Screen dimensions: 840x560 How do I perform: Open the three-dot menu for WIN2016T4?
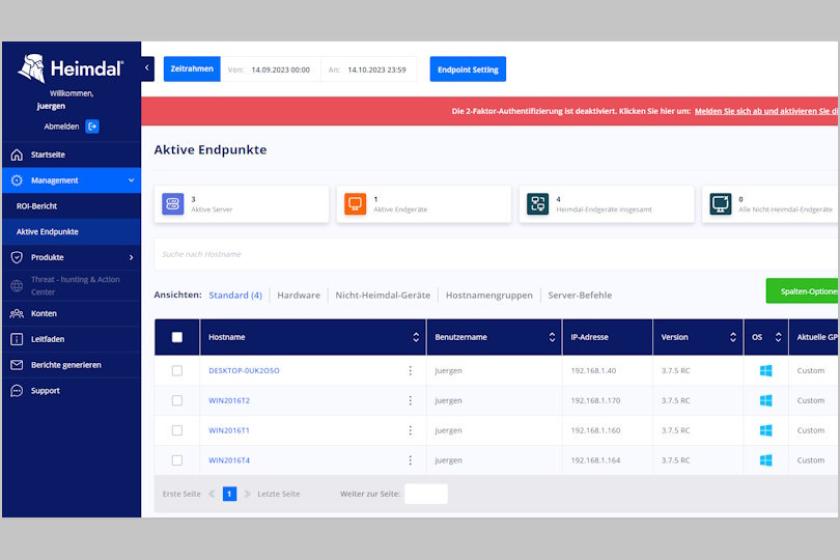point(410,460)
